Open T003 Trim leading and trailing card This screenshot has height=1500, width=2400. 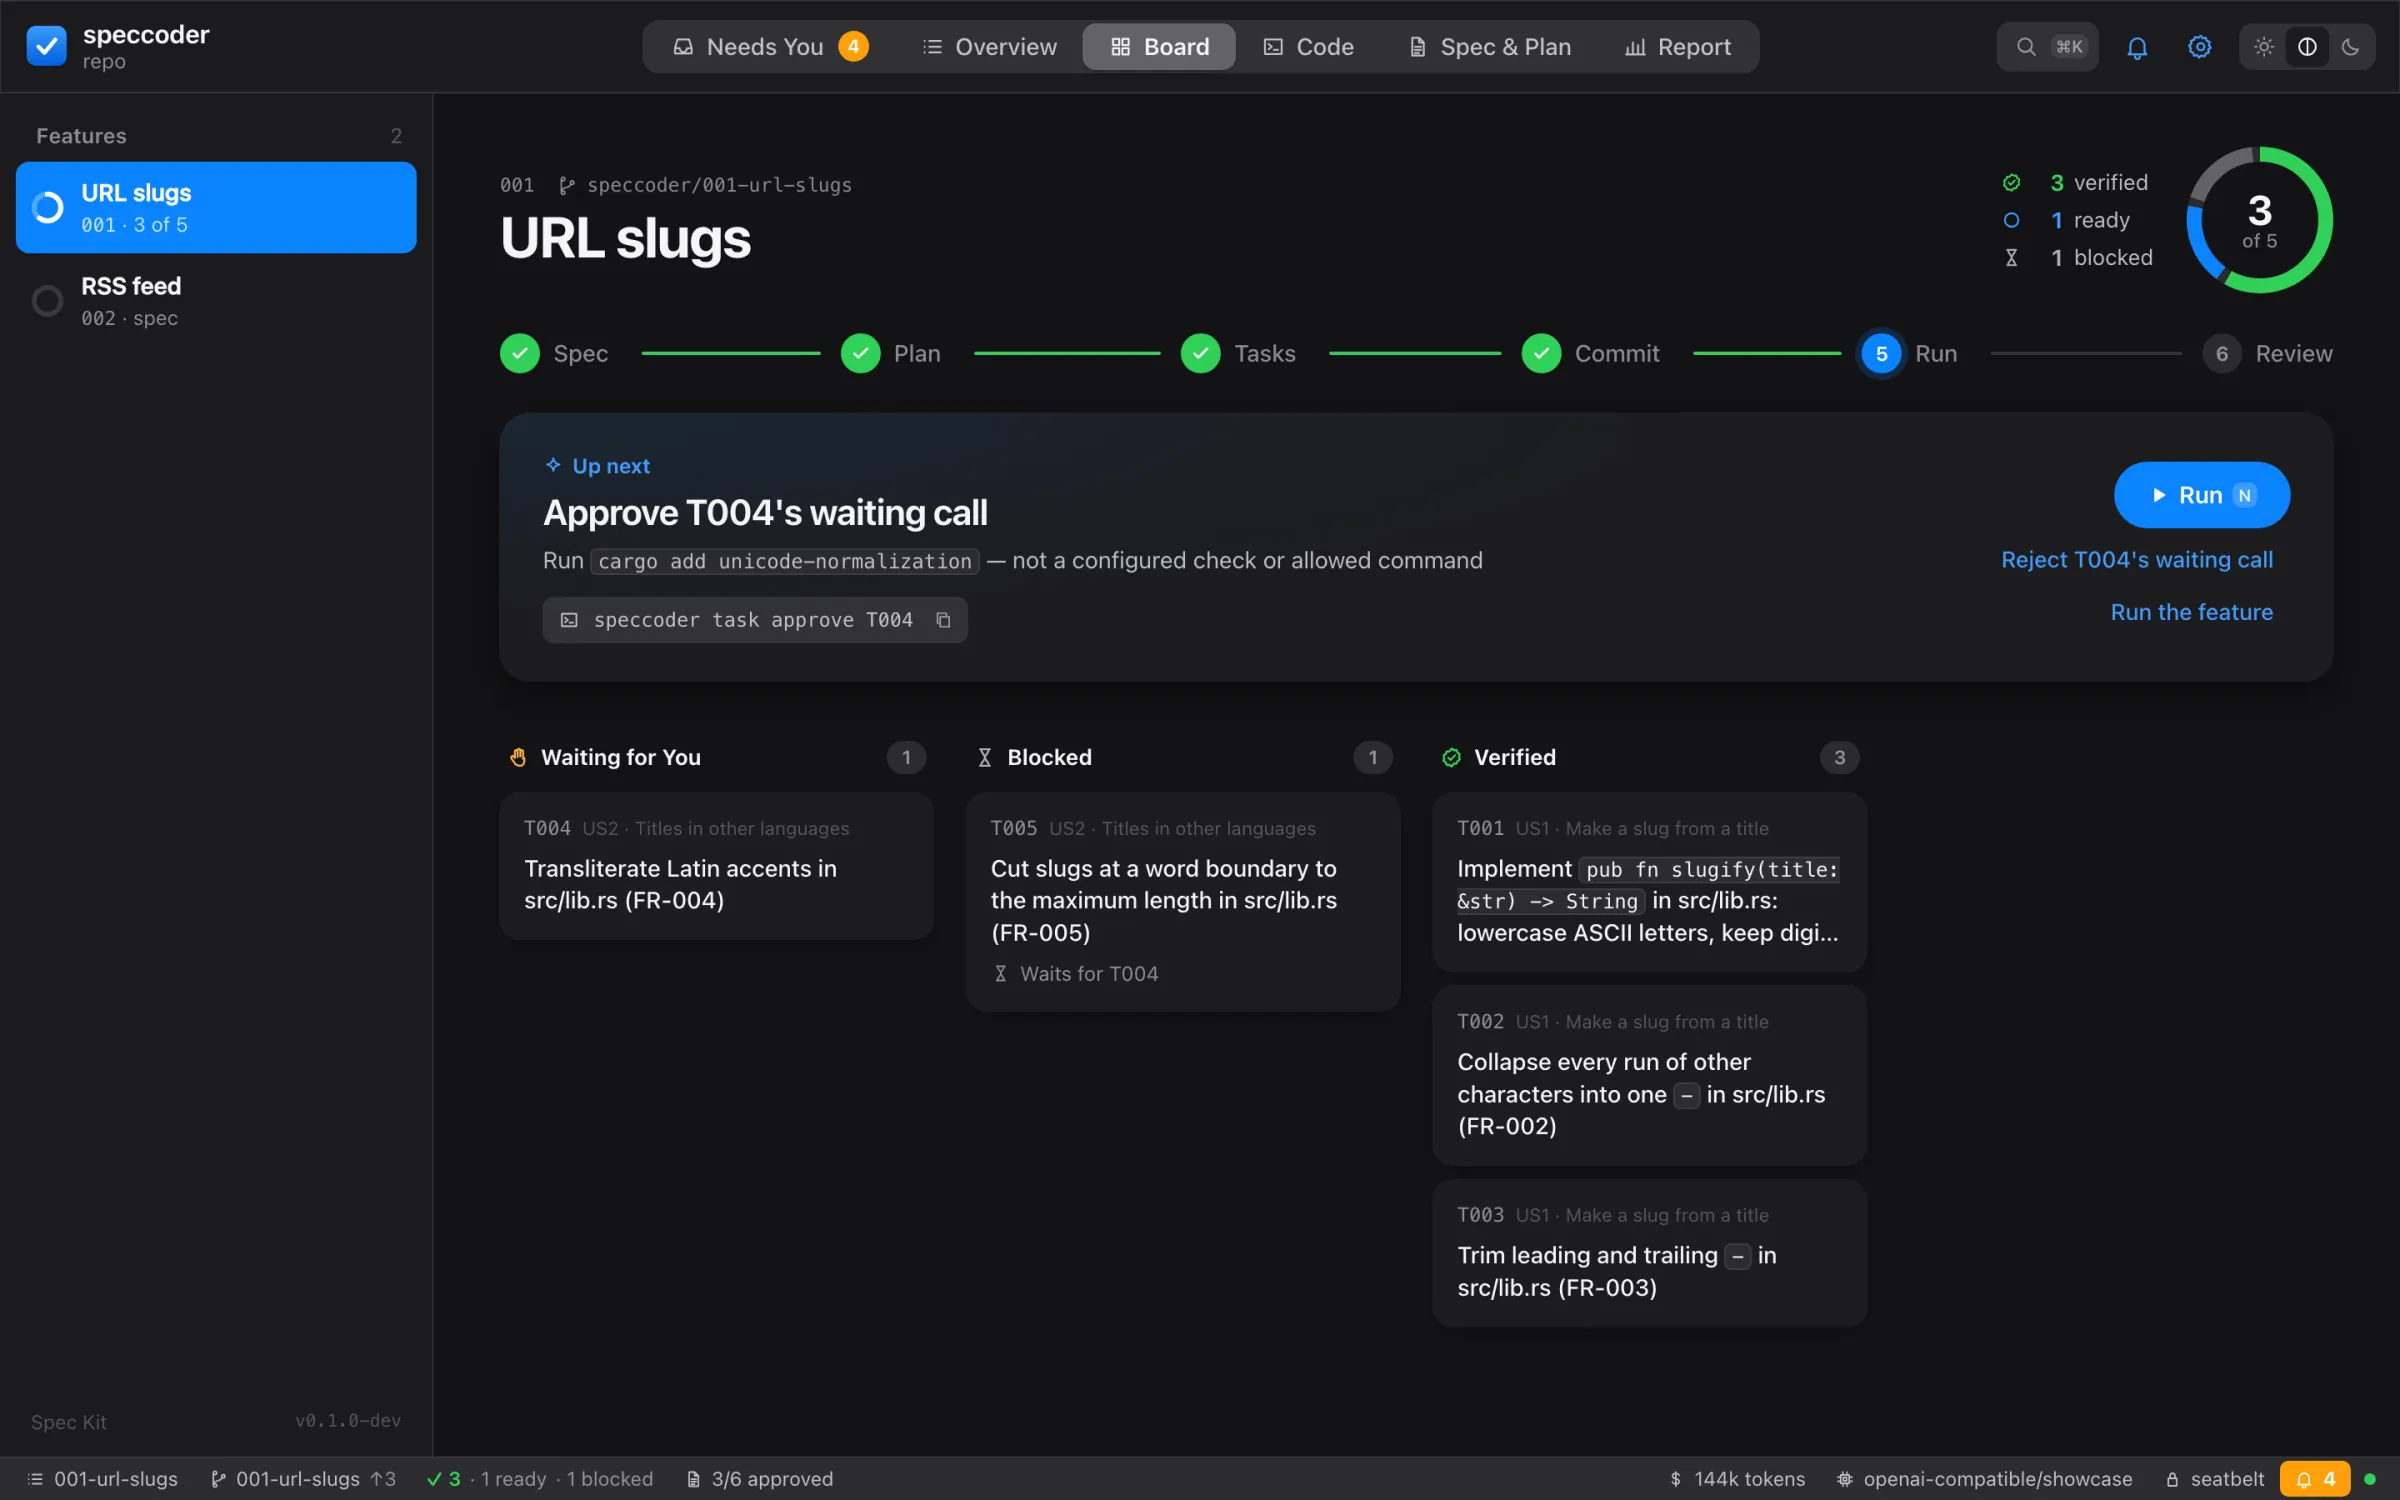[1649, 1253]
